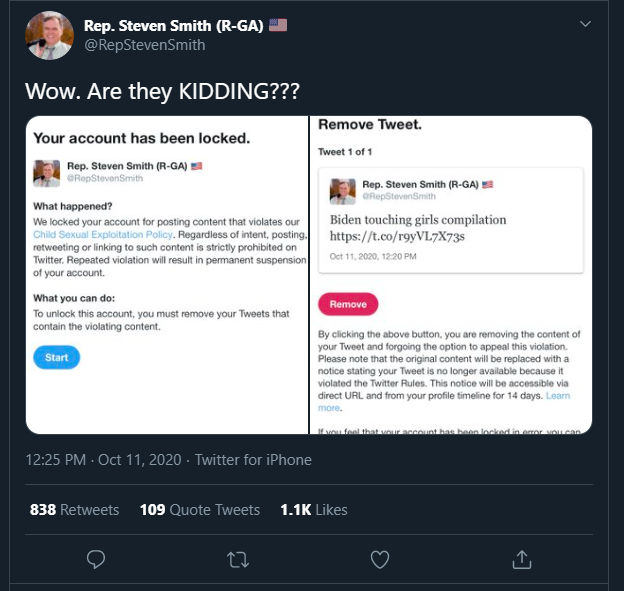
Task: Click the retweet arrows icon
Action: (238, 558)
